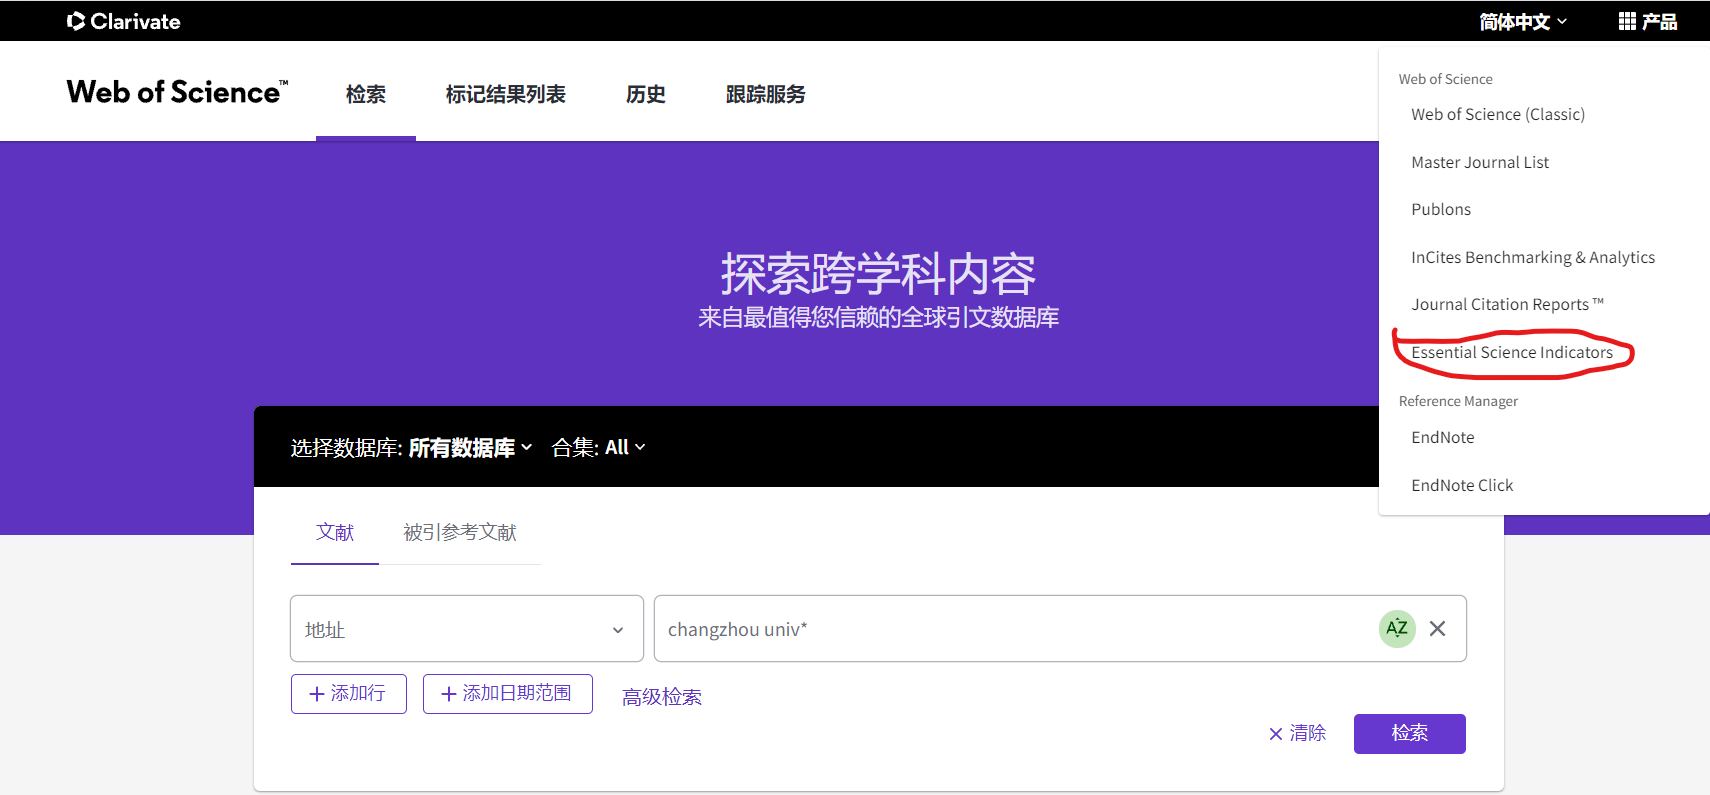Click the purple 检索 search button
1710x795 pixels.
pos(1410,734)
